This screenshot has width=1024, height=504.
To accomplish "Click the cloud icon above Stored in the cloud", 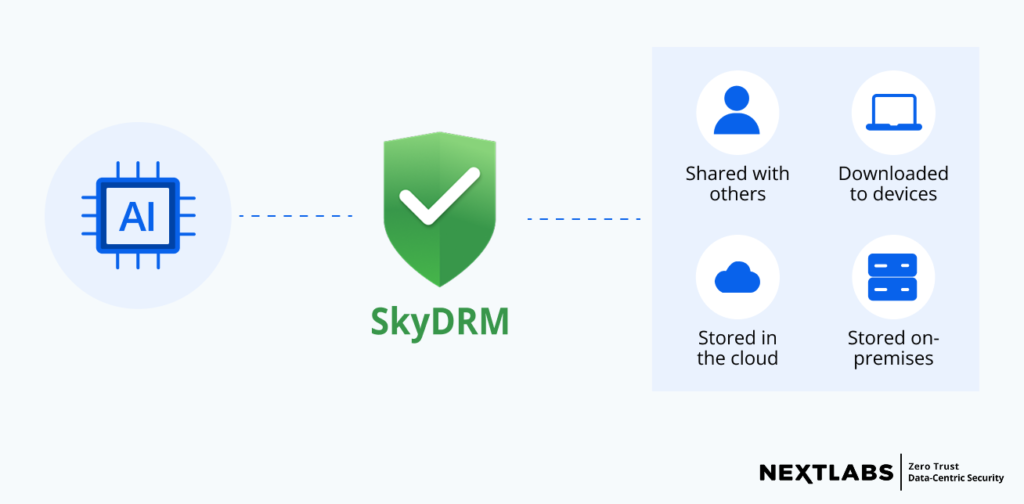I will coord(737,277).
